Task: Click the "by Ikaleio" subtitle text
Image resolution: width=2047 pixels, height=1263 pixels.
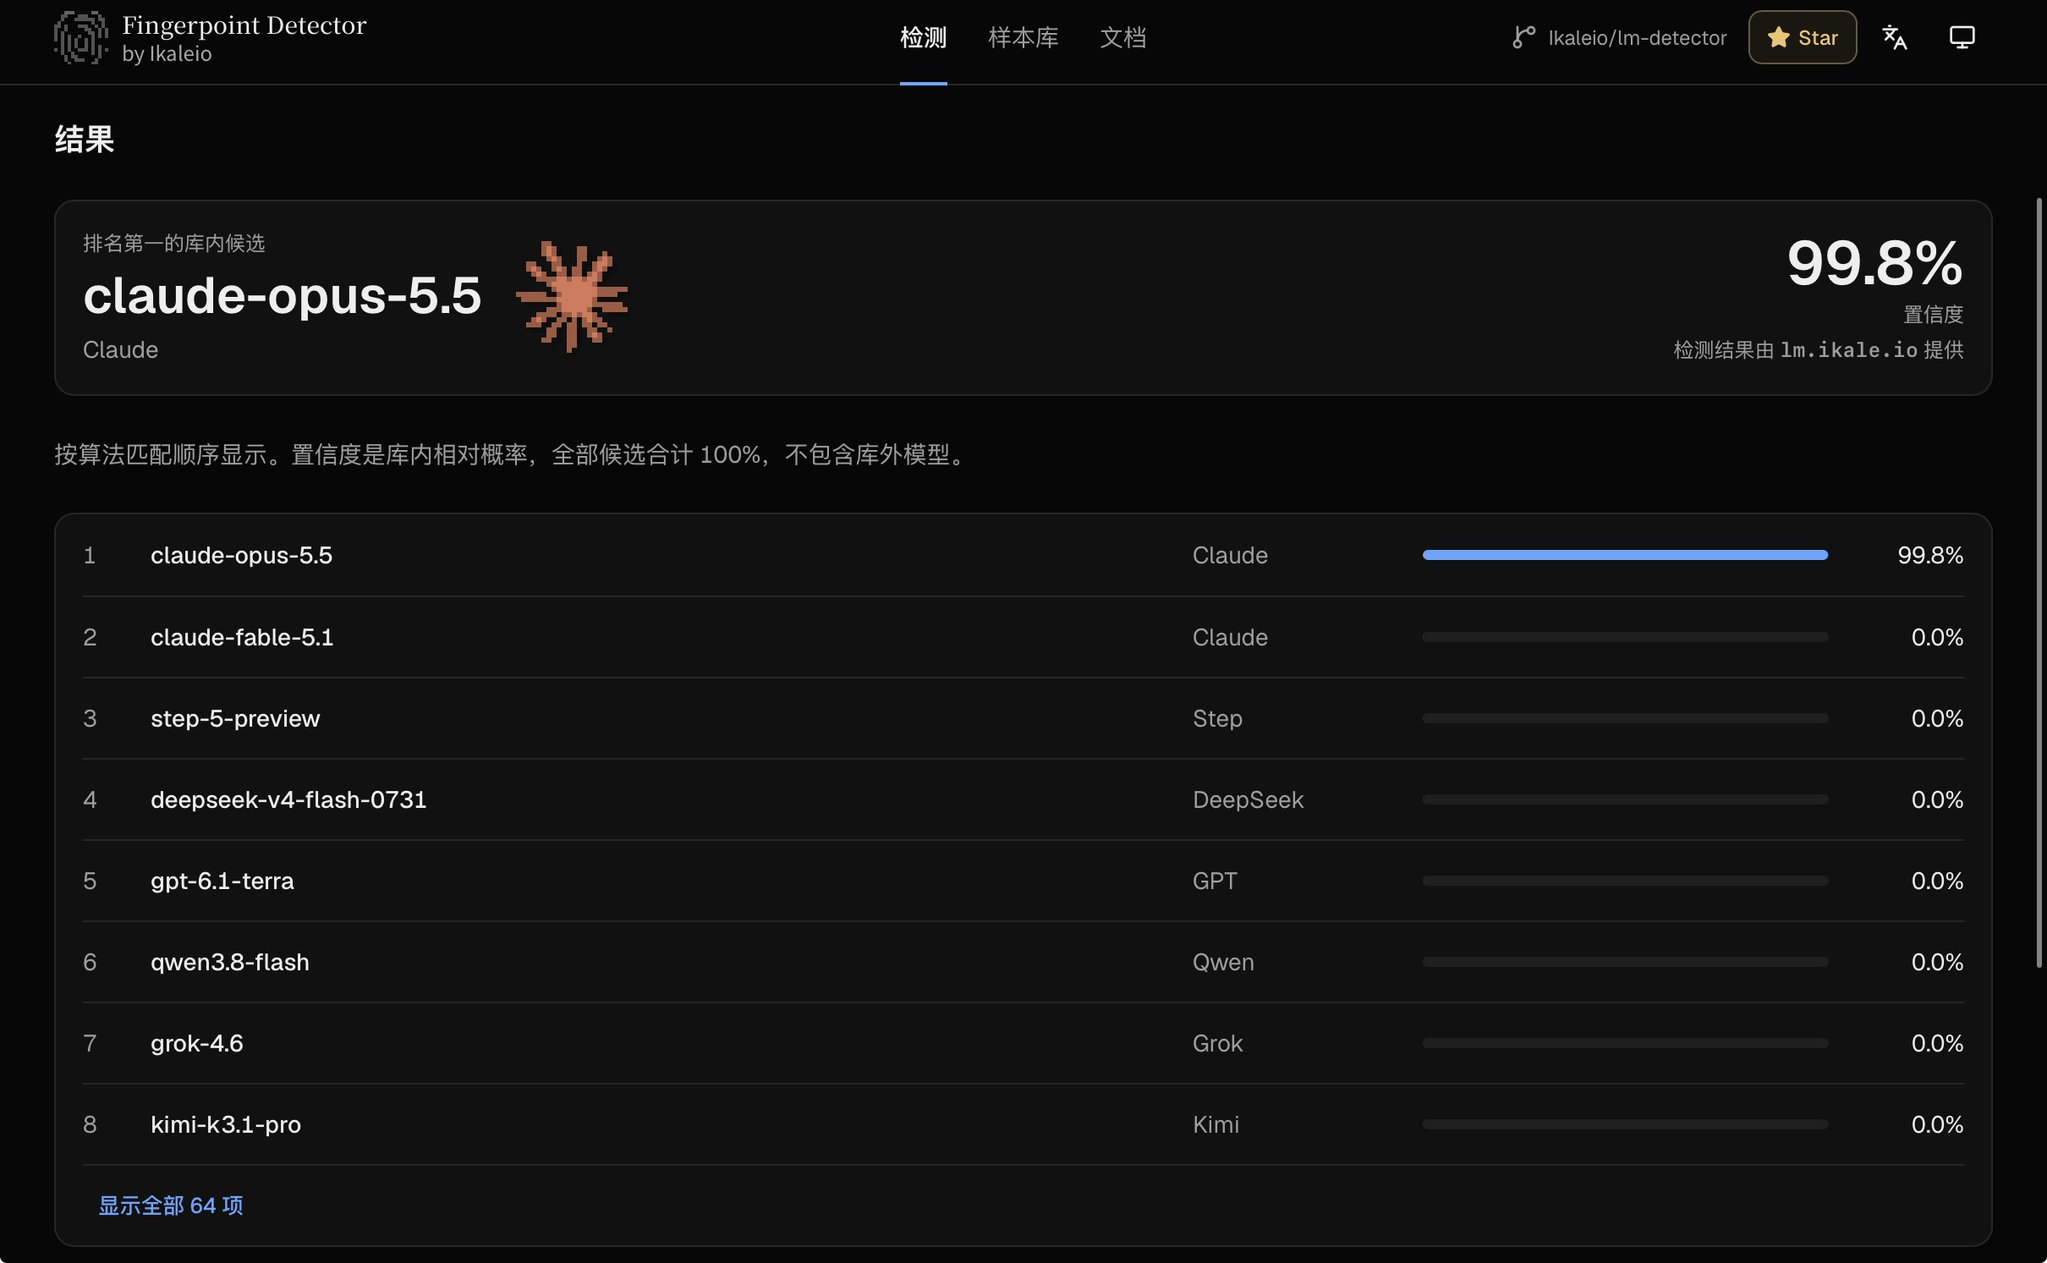Action: pyautogui.click(x=167, y=54)
